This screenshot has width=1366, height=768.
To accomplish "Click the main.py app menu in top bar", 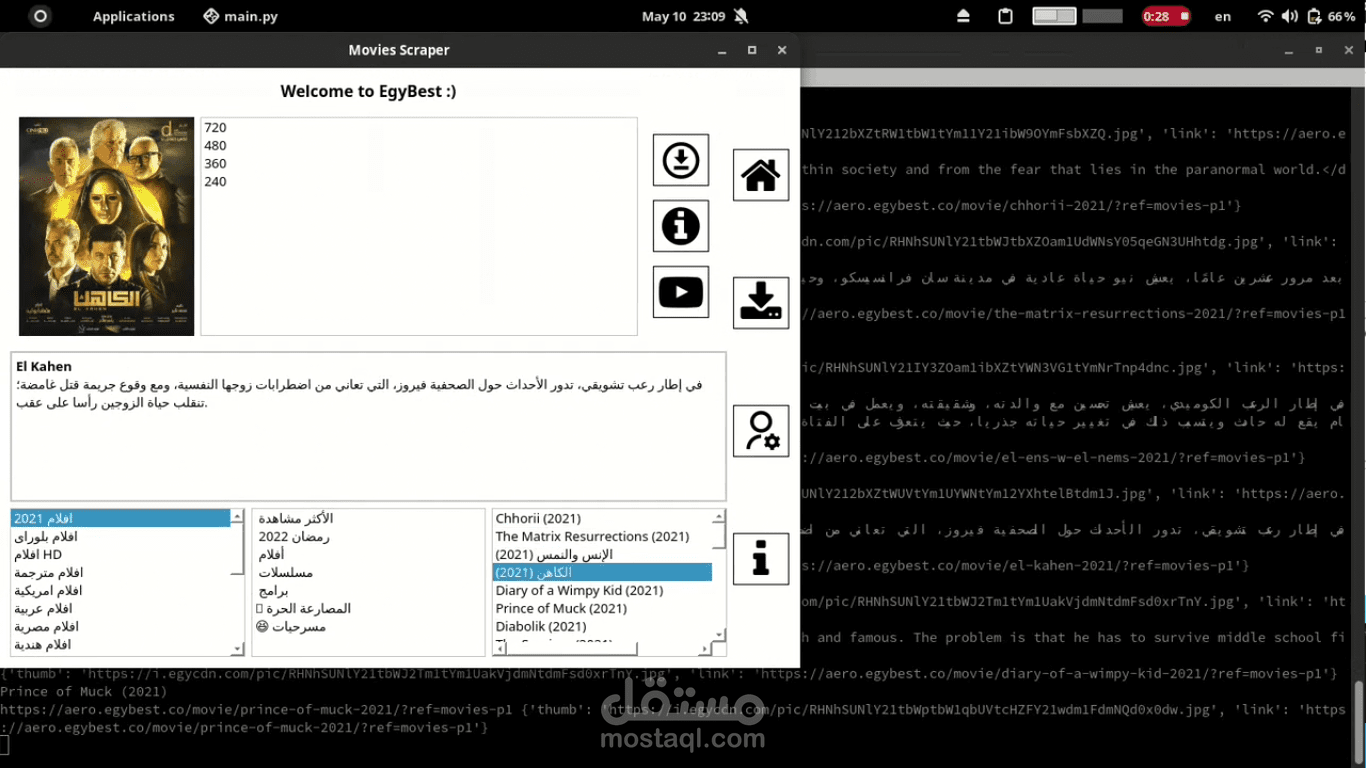I will coord(241,16).
